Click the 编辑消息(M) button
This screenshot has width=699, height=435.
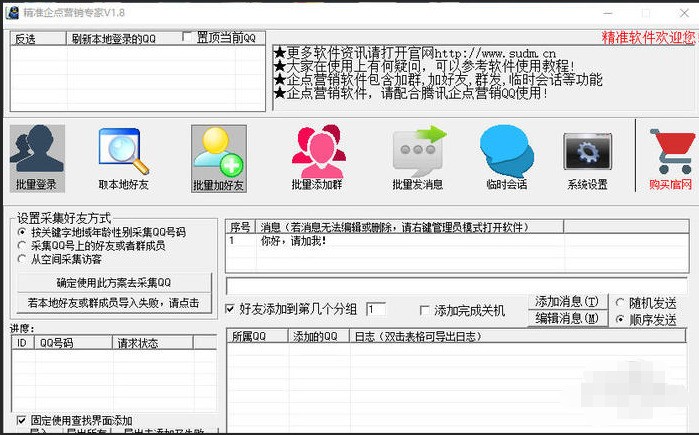pyautogui.click(x=567, y=318)
